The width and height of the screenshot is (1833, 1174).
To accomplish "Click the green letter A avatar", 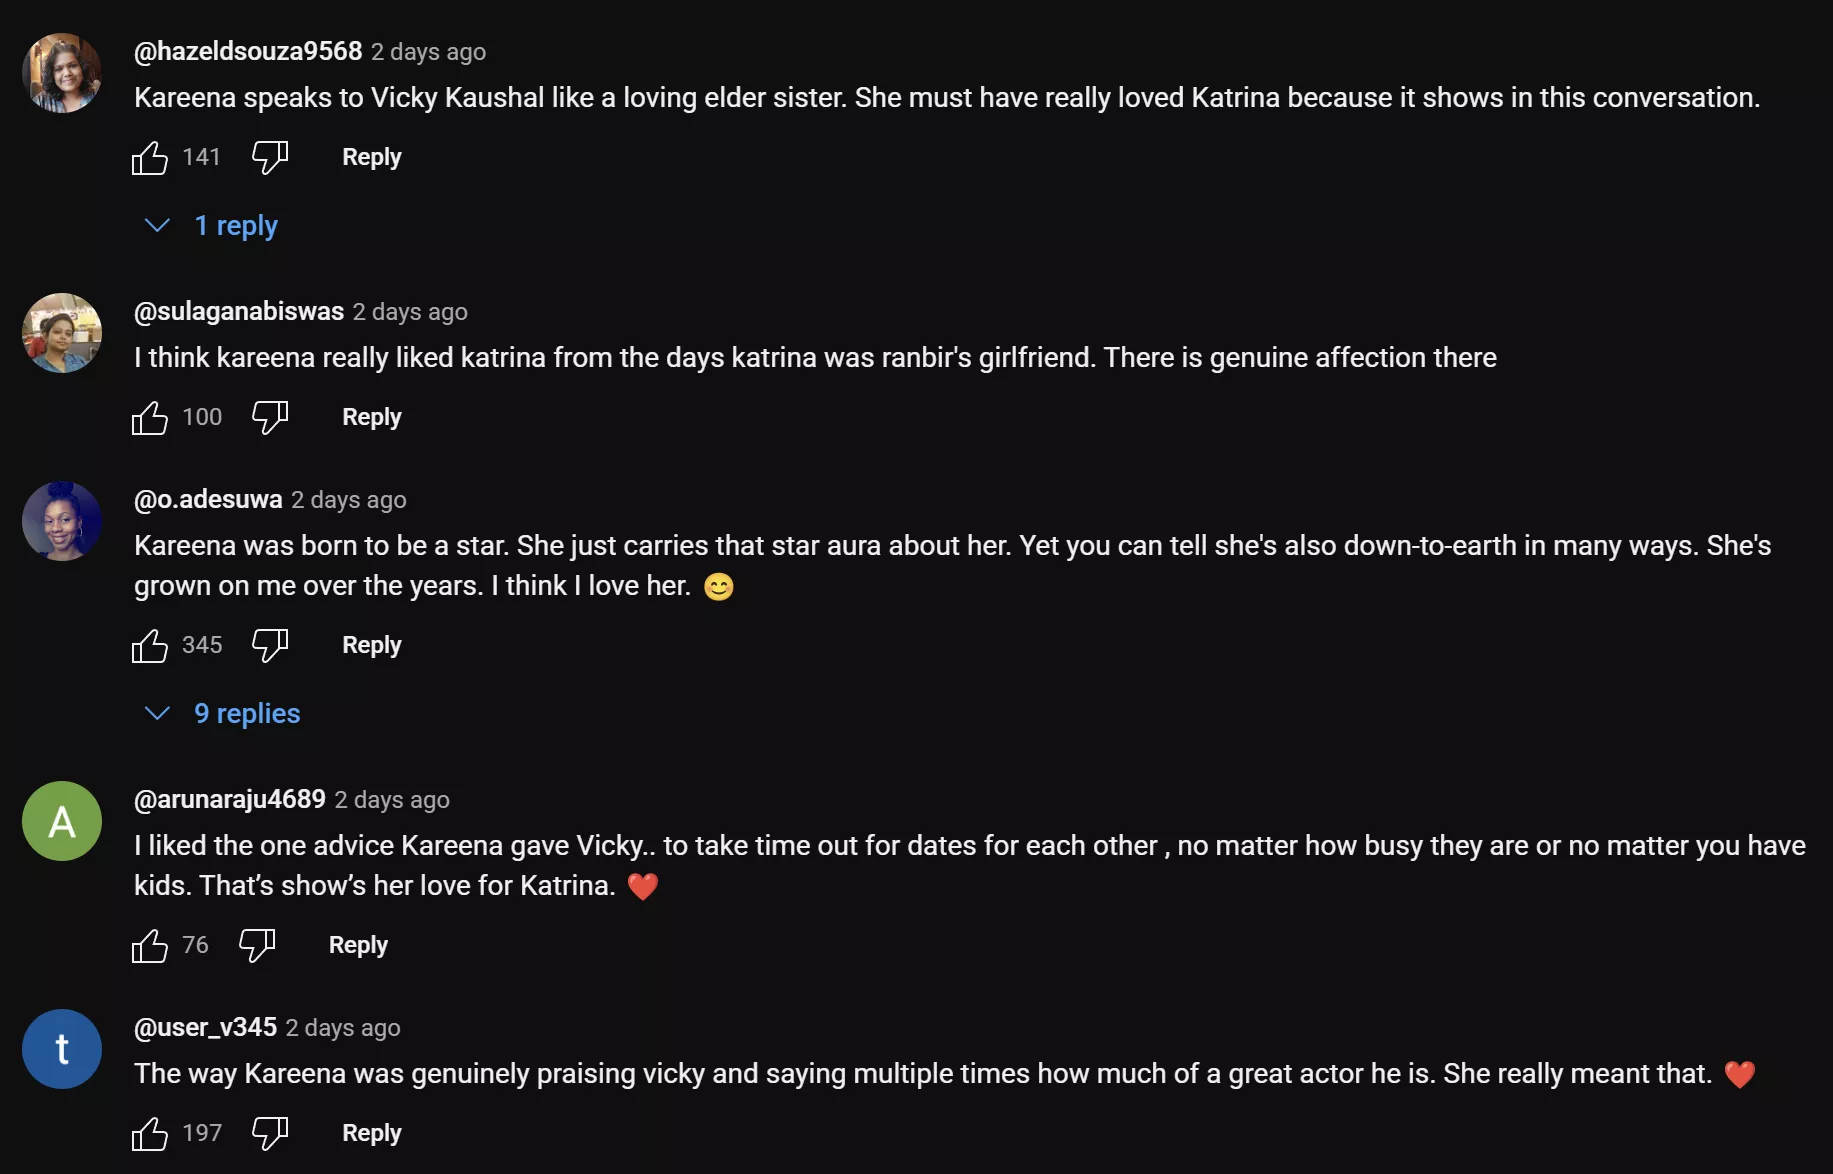I will pos(61,821).
